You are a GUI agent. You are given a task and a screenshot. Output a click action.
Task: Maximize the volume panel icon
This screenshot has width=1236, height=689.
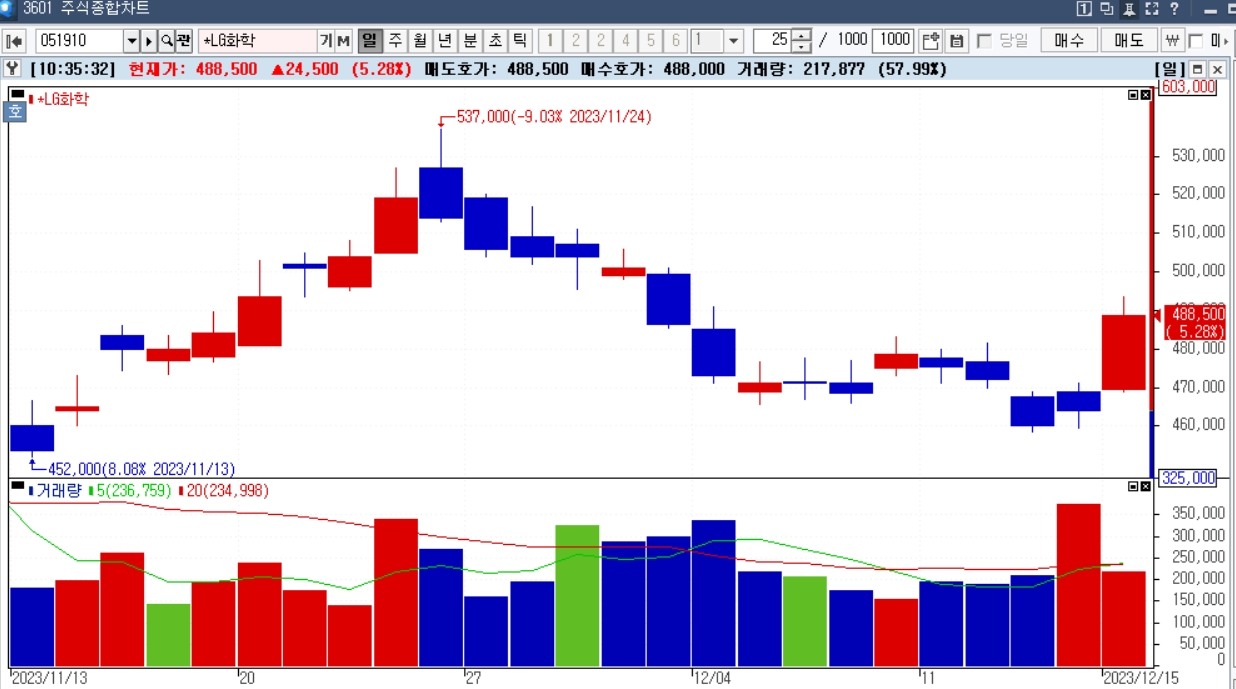[1133, 487]
